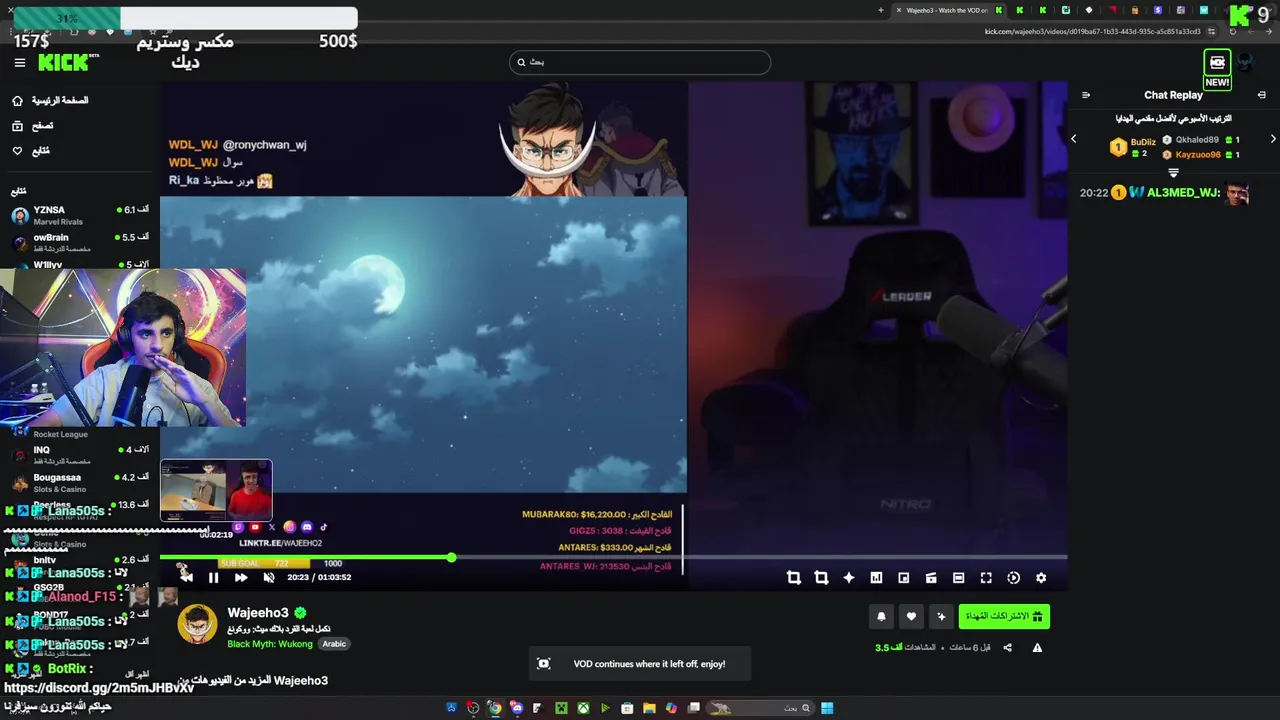Open File Explorer from the taskbar
1280x720 pixels.
[x=649, y=708]
